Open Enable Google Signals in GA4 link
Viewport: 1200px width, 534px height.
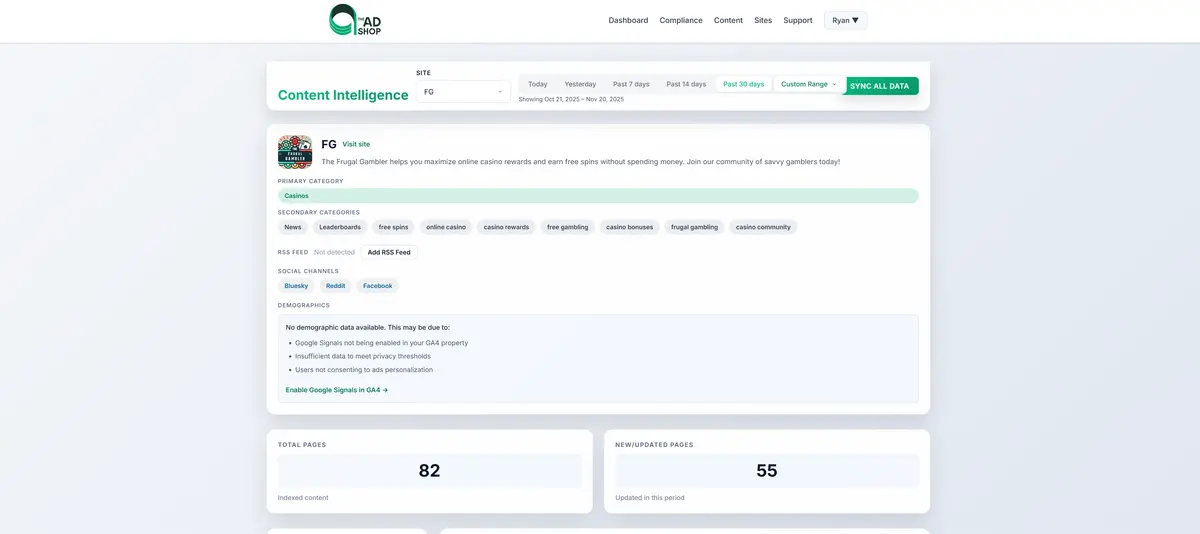pos(337,390)
